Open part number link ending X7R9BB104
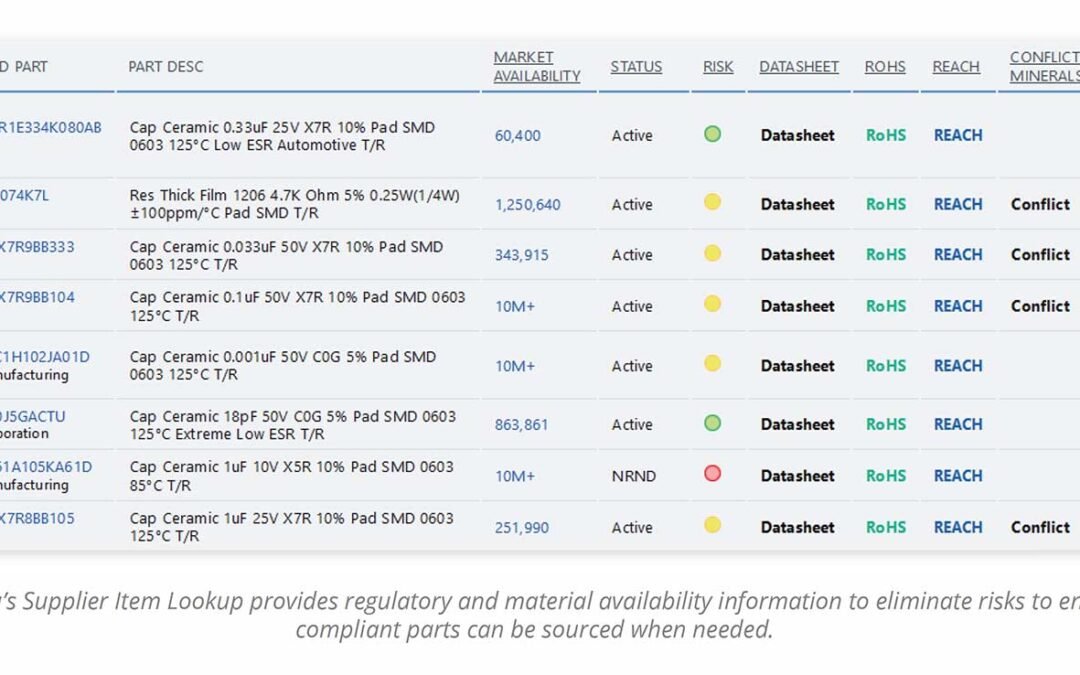1080x675 pixels. click(37, 297)
